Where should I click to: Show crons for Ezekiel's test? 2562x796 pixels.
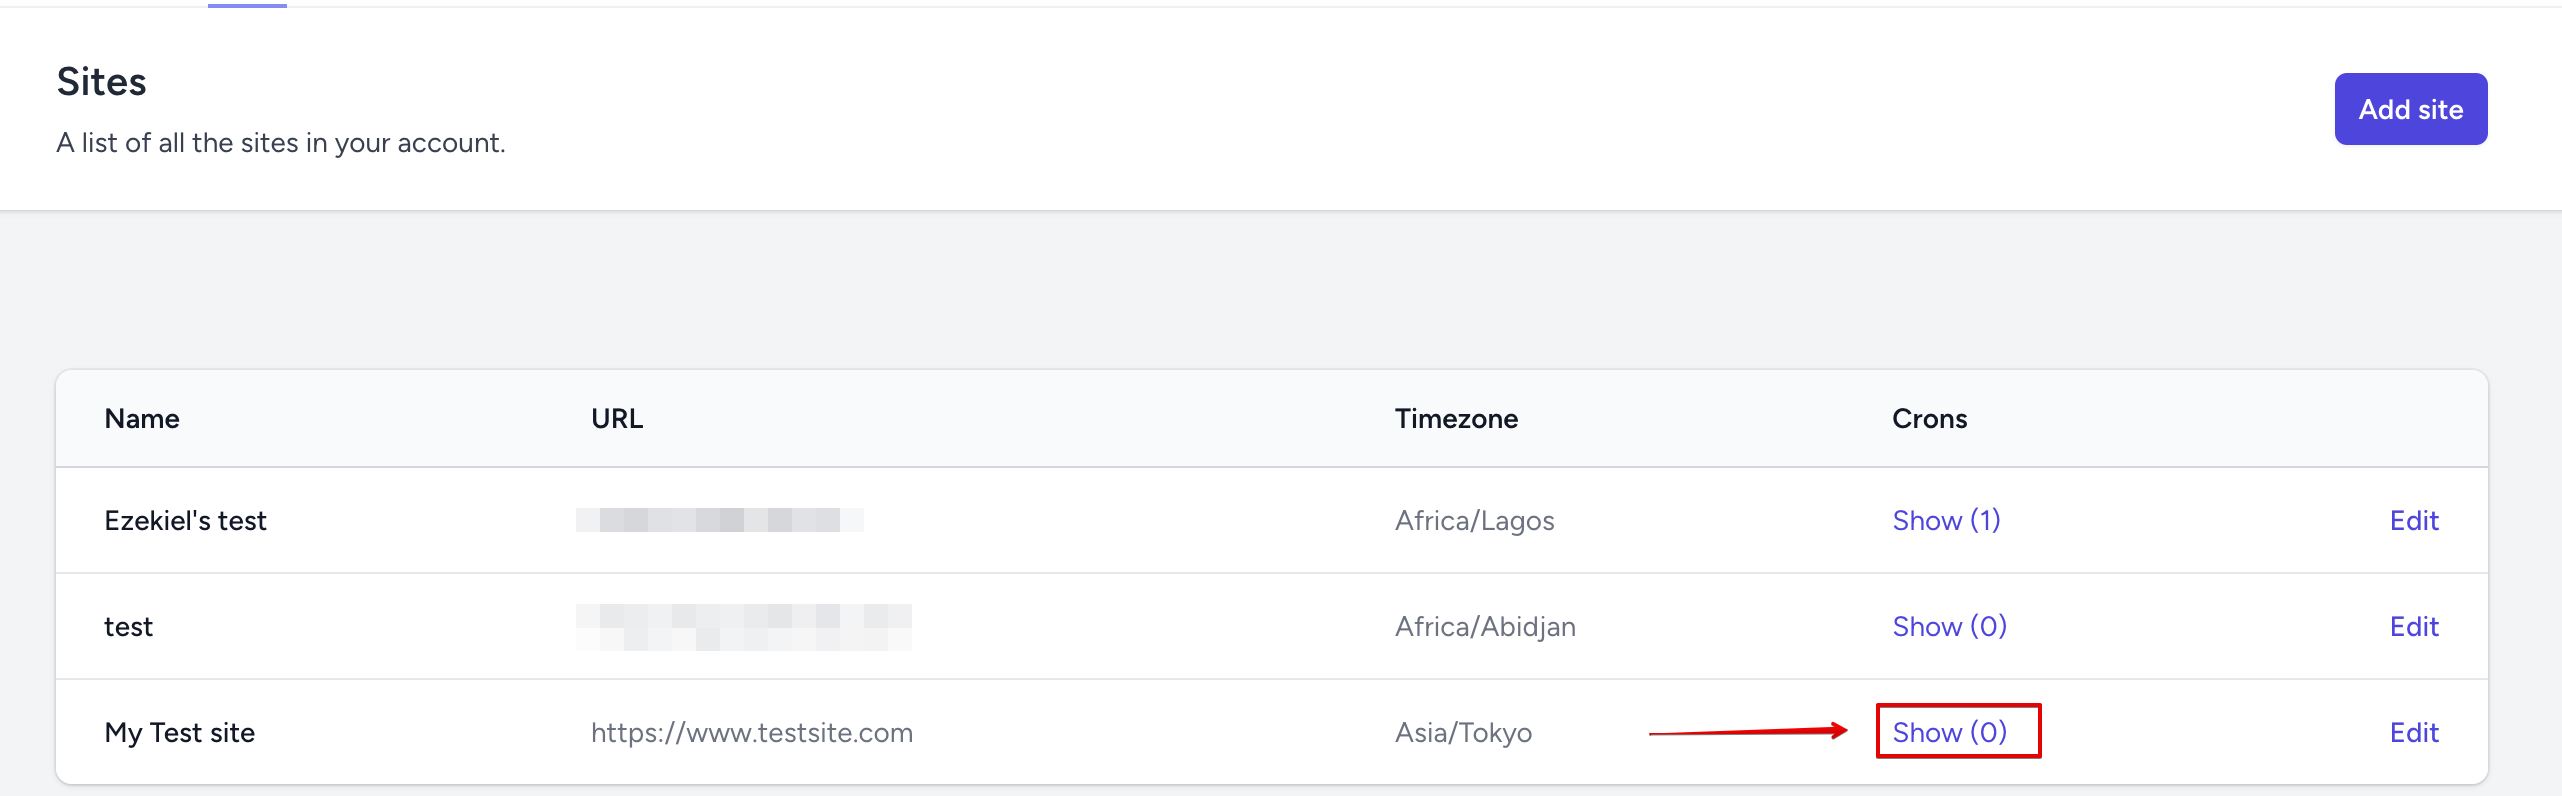pos(1945,520)
